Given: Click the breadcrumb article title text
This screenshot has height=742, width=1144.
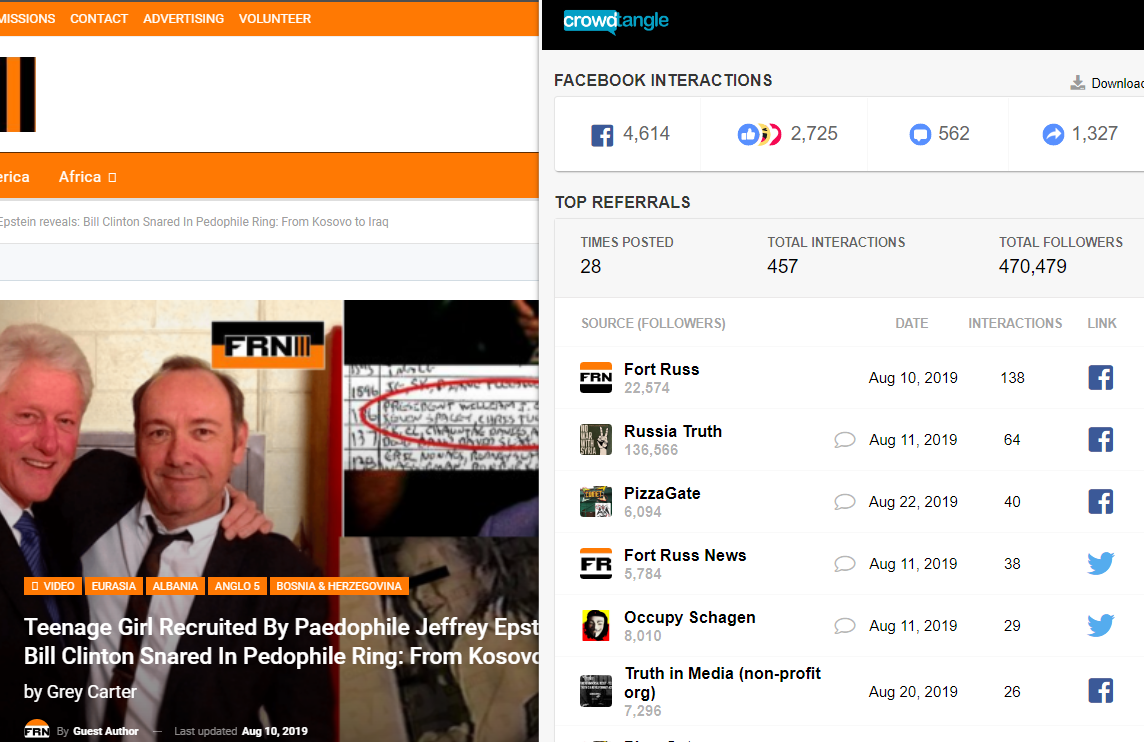Looking at the screenshot, I should [194, 222].
